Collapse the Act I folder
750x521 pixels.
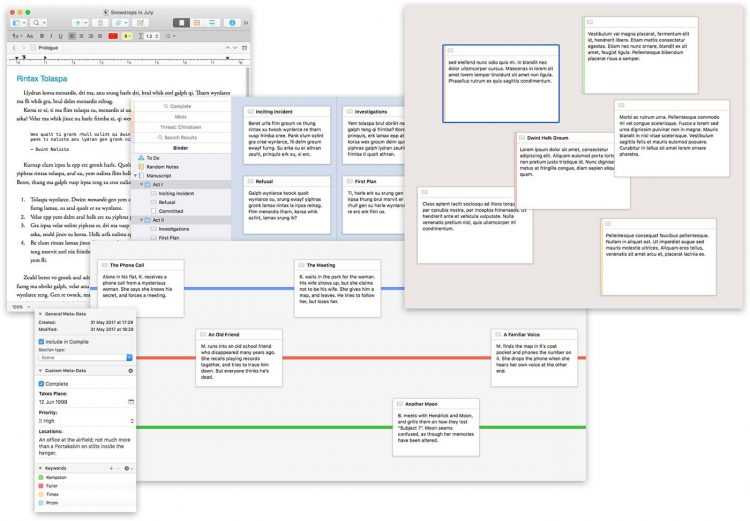point(142,185)
